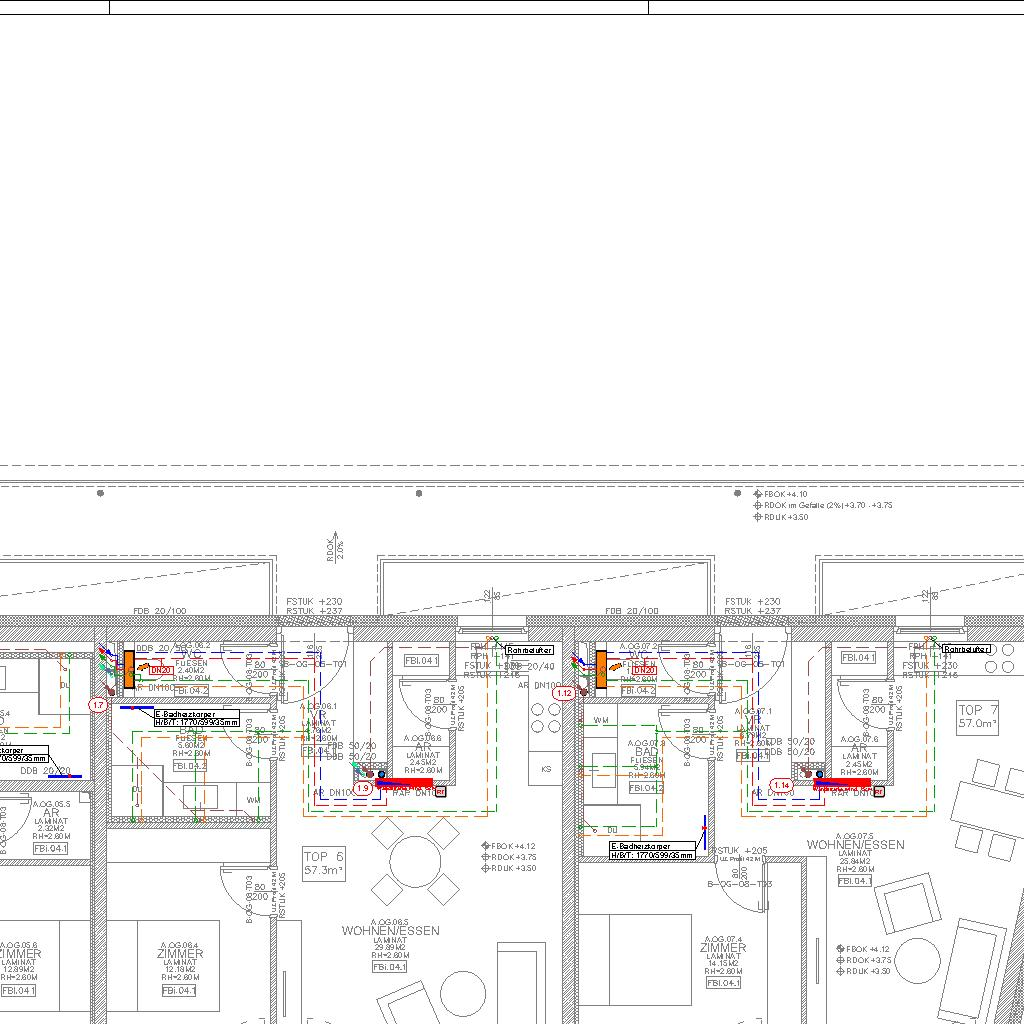Select the red radiator bar near marker 1.9

pos(404,783)
